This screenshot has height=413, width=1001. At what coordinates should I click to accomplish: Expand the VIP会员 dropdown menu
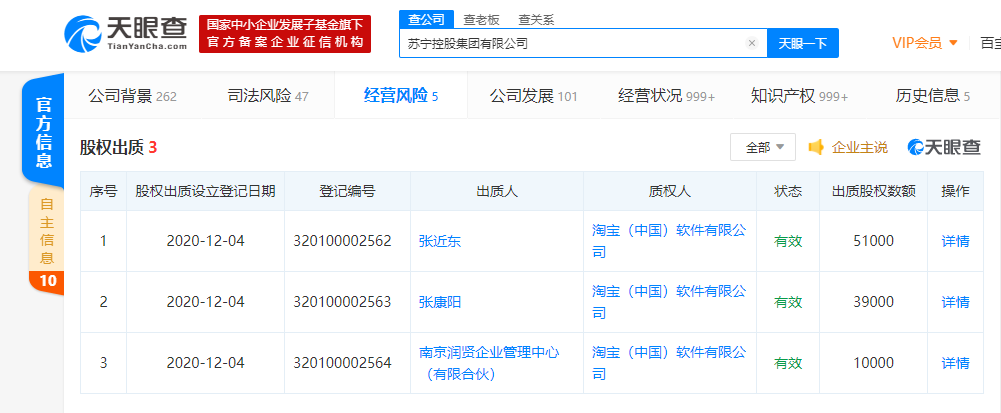[x=925, y=43]
